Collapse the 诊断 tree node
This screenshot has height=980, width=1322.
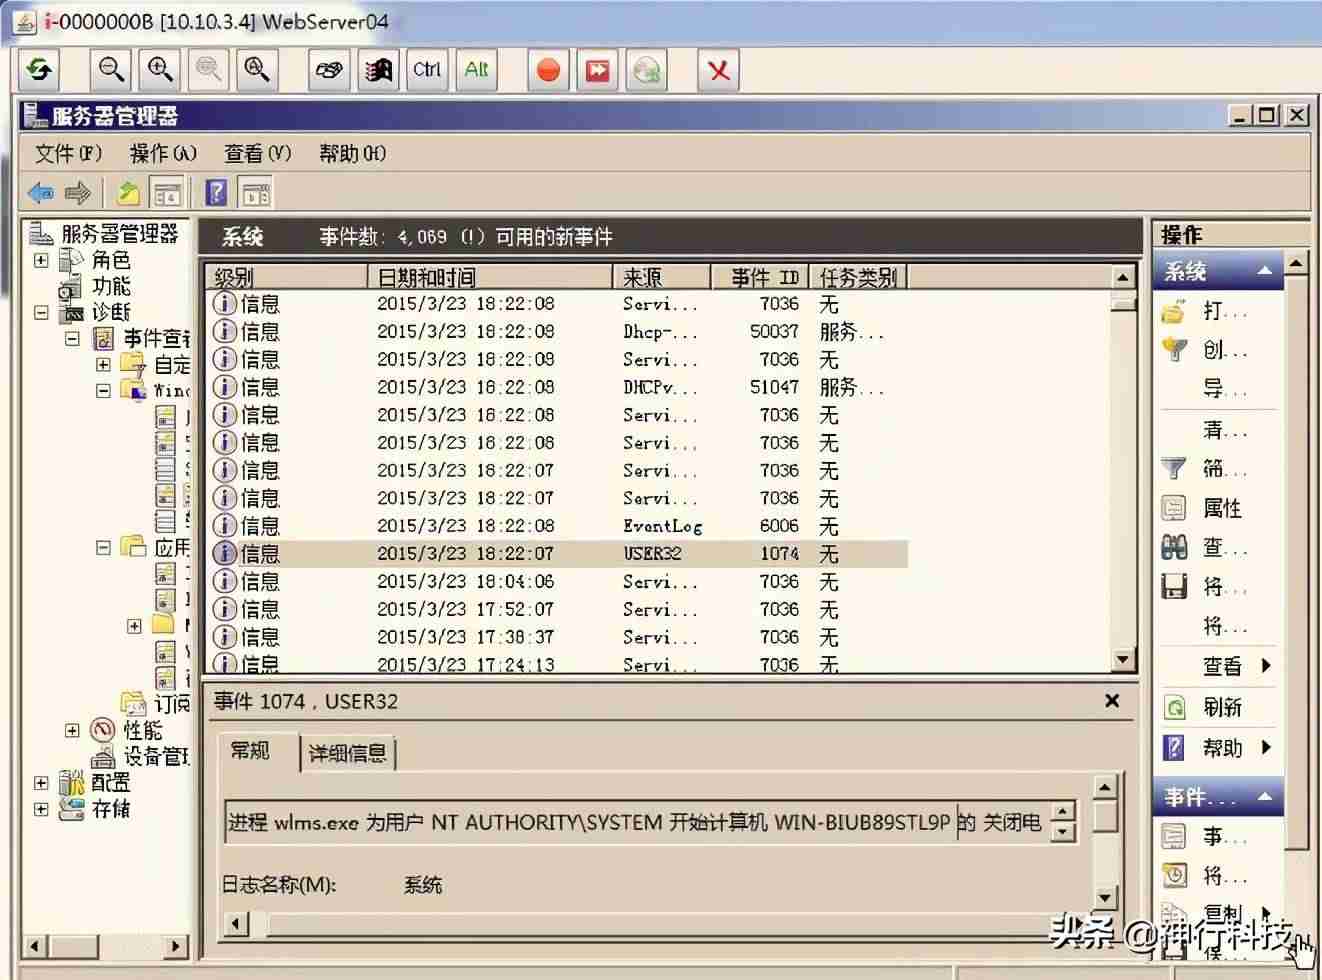(x=41, y=312)
